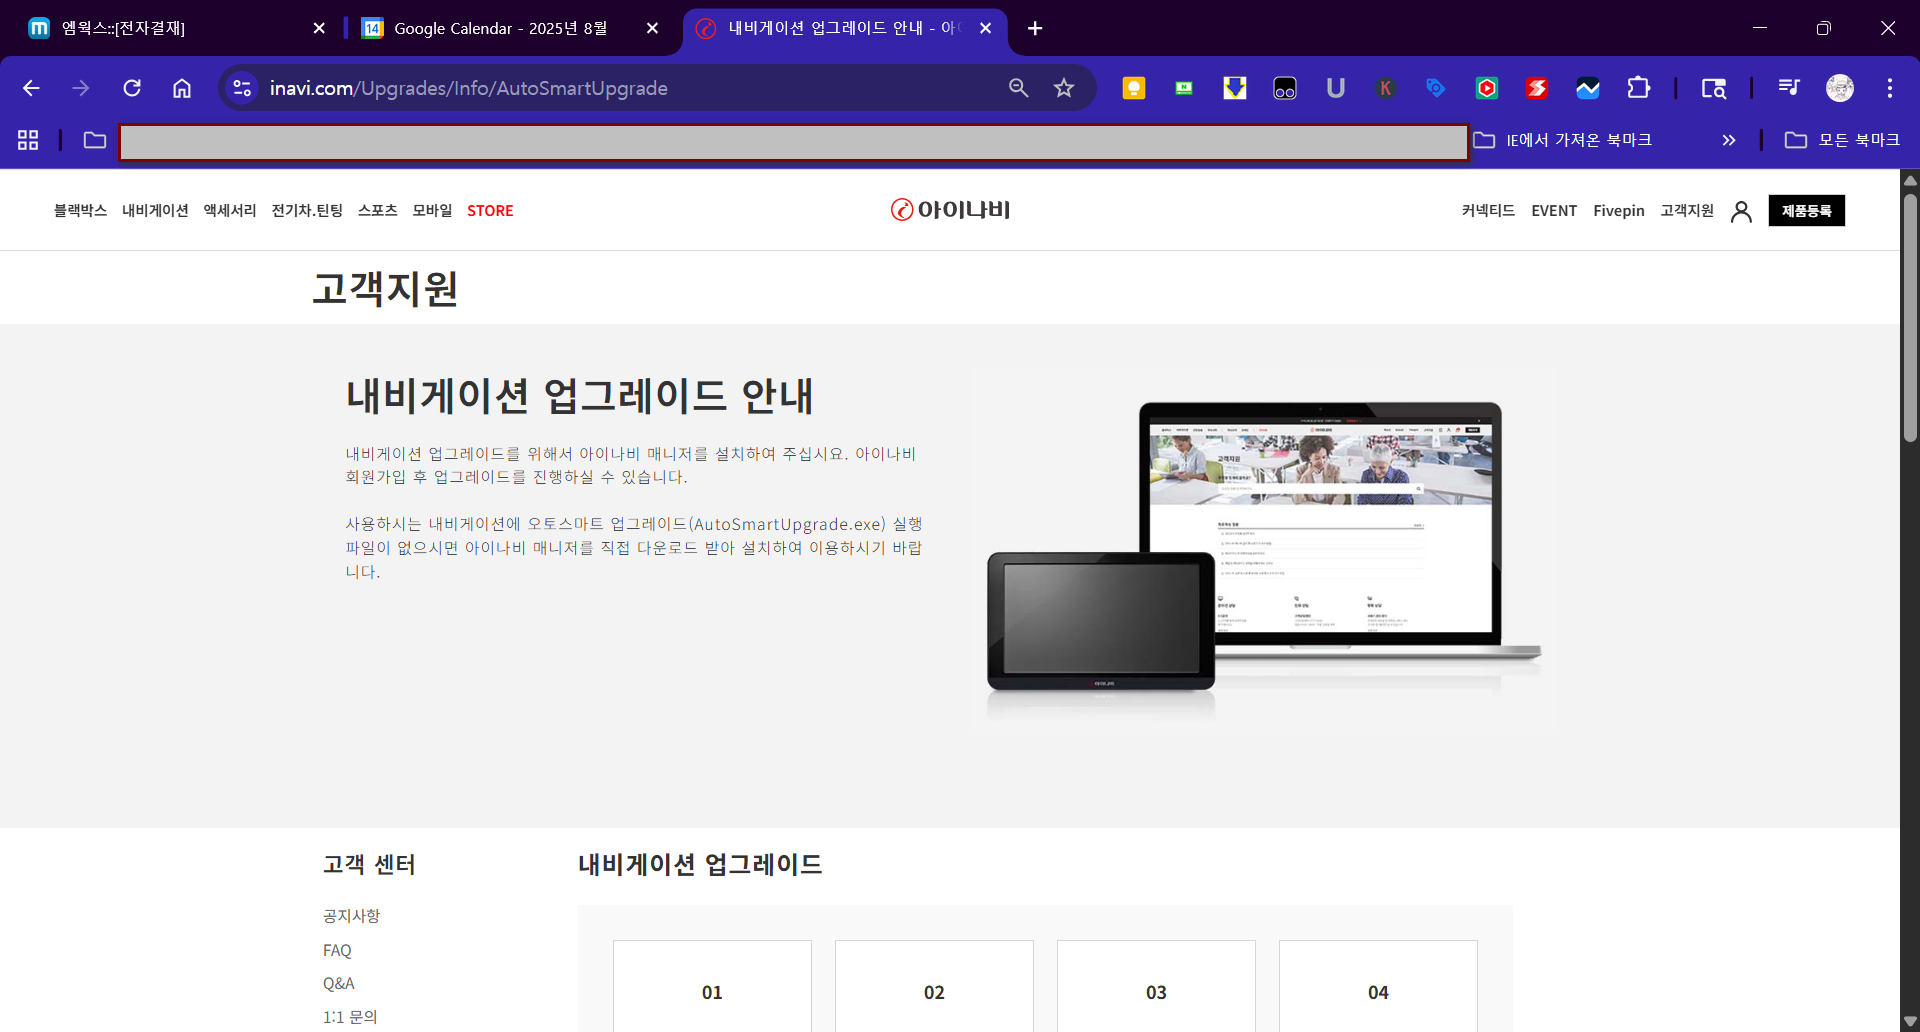Bookmark this page with the star icon
This screenshot has width=1920, height=1032.
[x=1064, y=88]
